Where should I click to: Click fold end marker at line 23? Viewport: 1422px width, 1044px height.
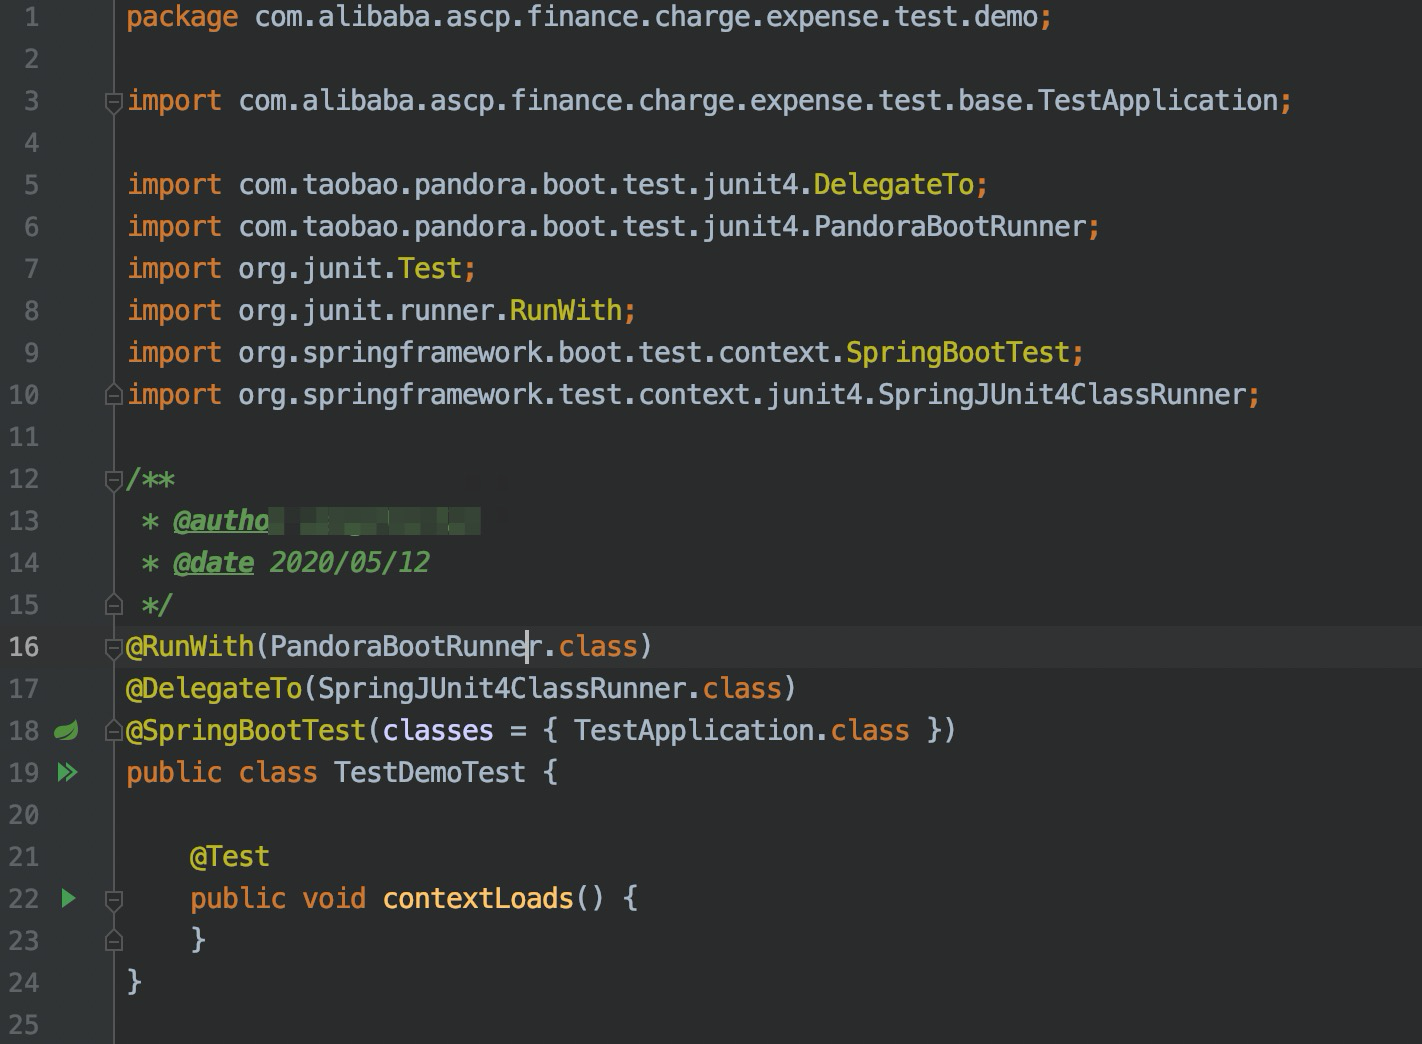(x=114, y=941)
